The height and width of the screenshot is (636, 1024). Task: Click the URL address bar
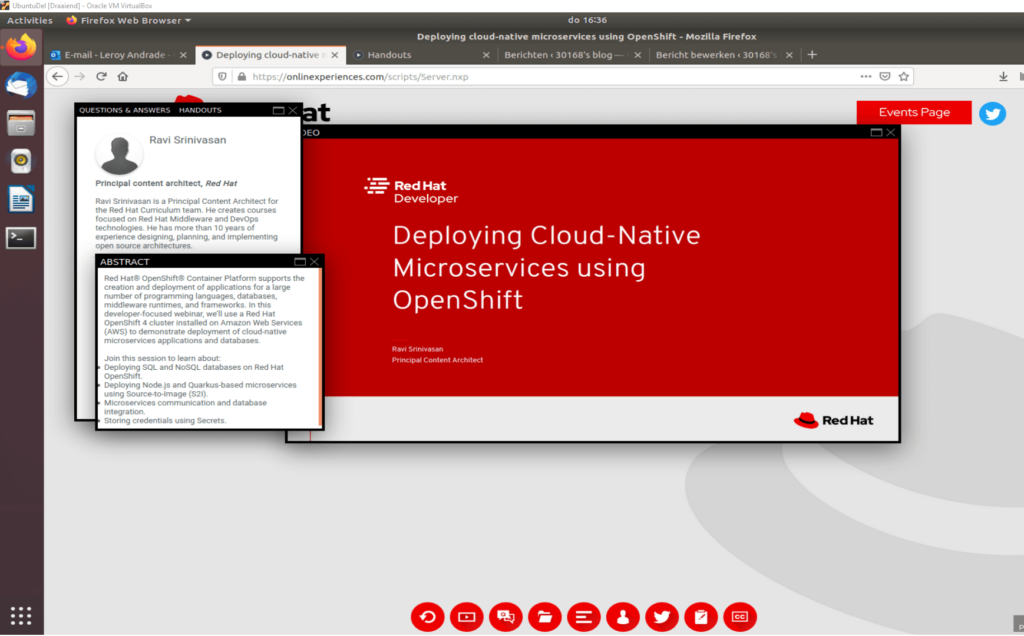550,76
